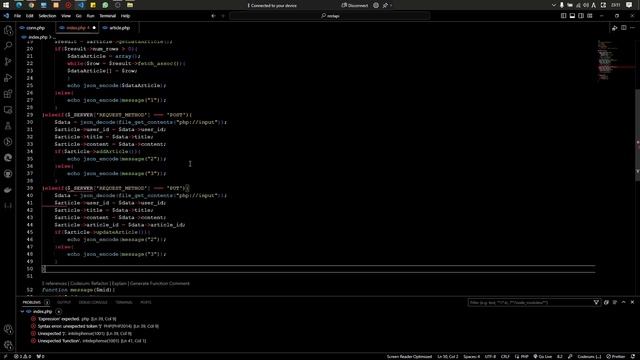Open the command center search box
The height and width of the screenshot is (360, 640).
click(329, 16)
